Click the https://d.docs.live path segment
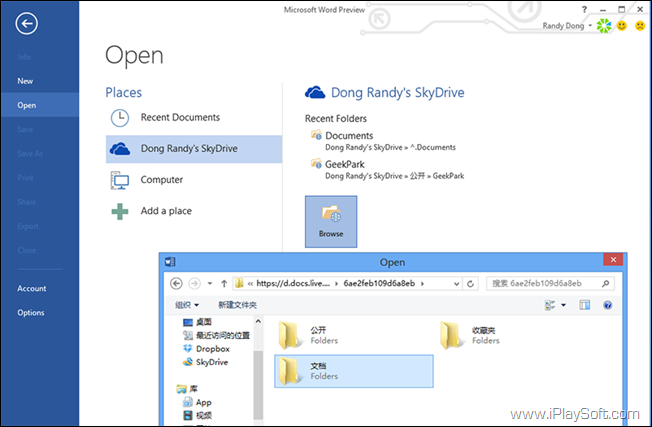The height and width of the screenshot is (427, 652). click(293, 284)
